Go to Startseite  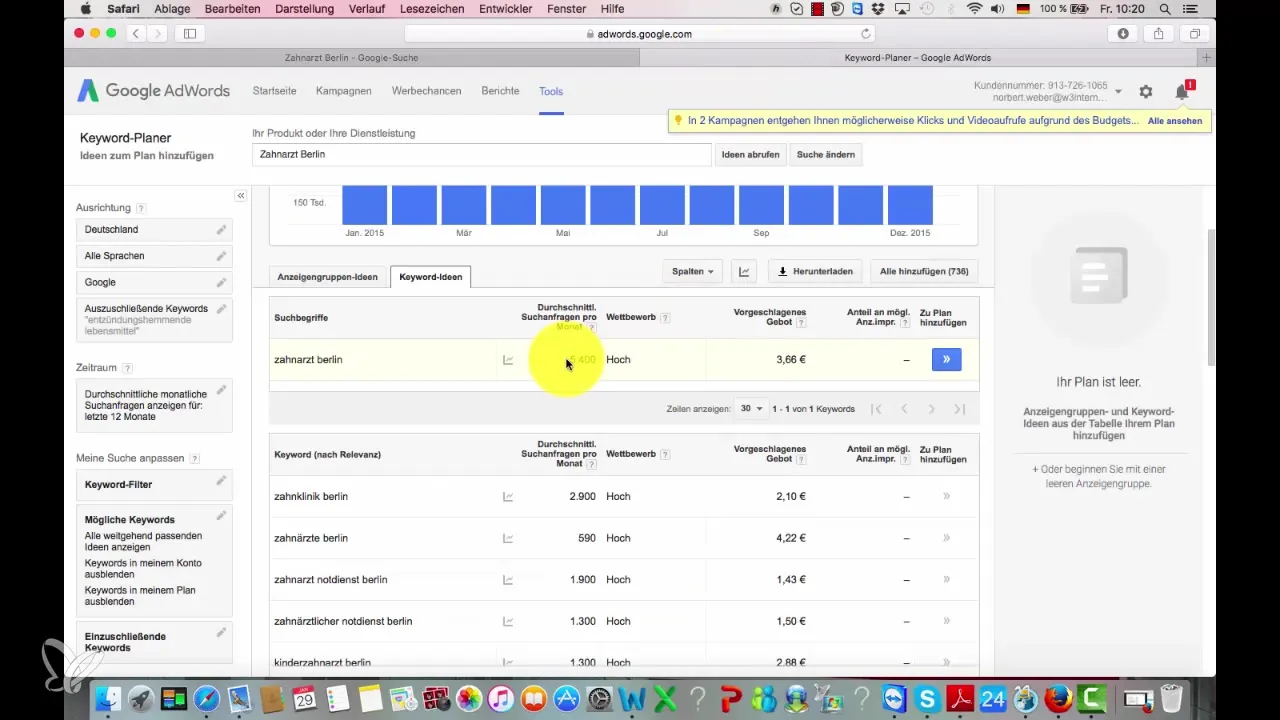coord(274,91)
